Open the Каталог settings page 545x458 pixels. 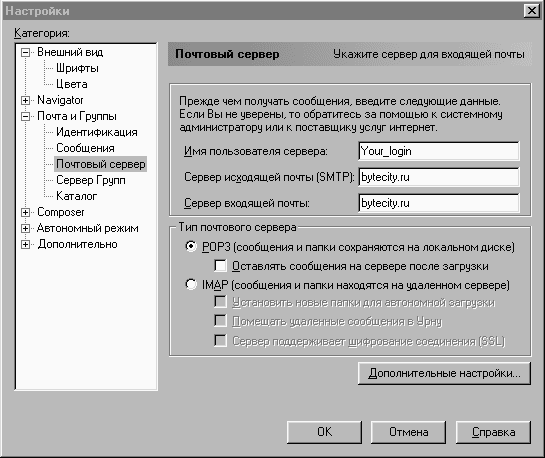76,196
